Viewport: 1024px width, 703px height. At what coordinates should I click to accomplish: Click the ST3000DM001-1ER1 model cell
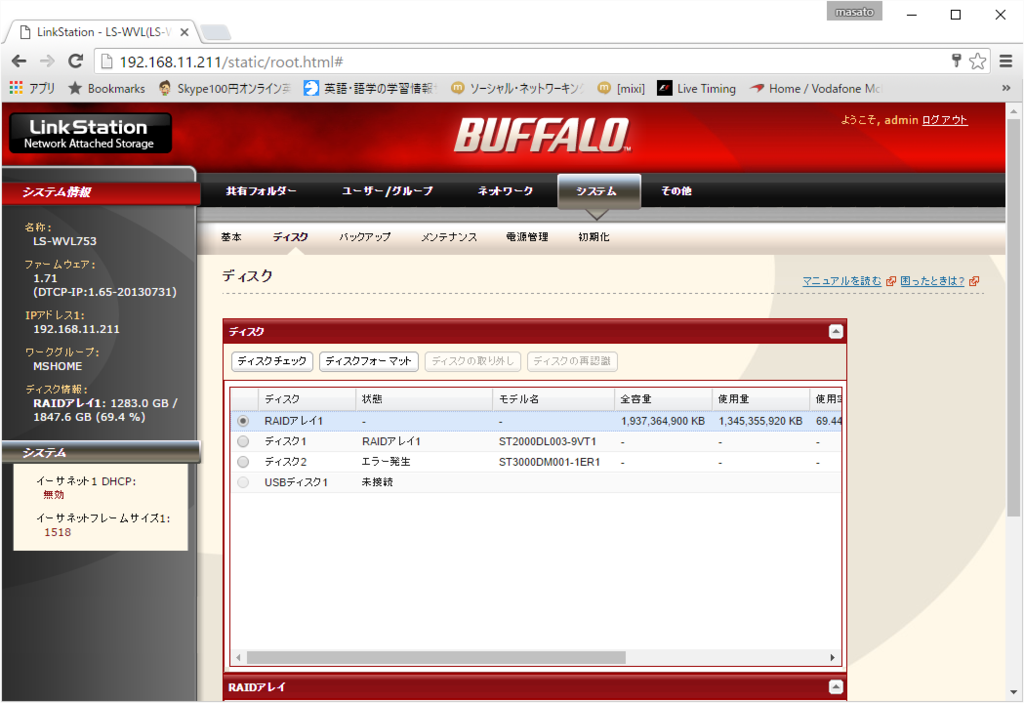tap(549, 462)
